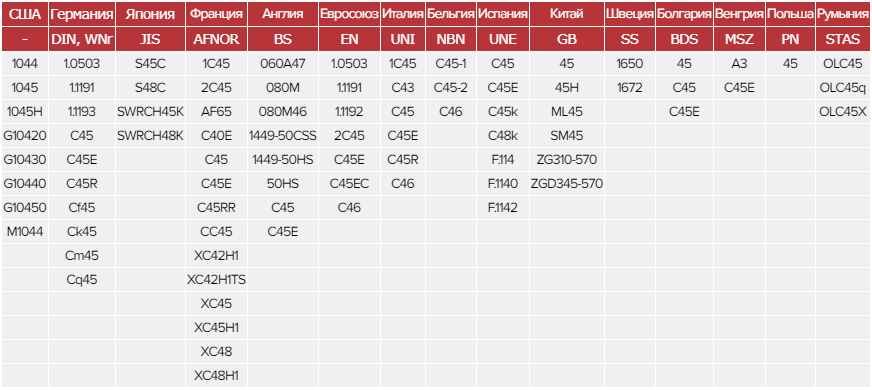
Task: Click the Китай column header
Action: point(567,14)
